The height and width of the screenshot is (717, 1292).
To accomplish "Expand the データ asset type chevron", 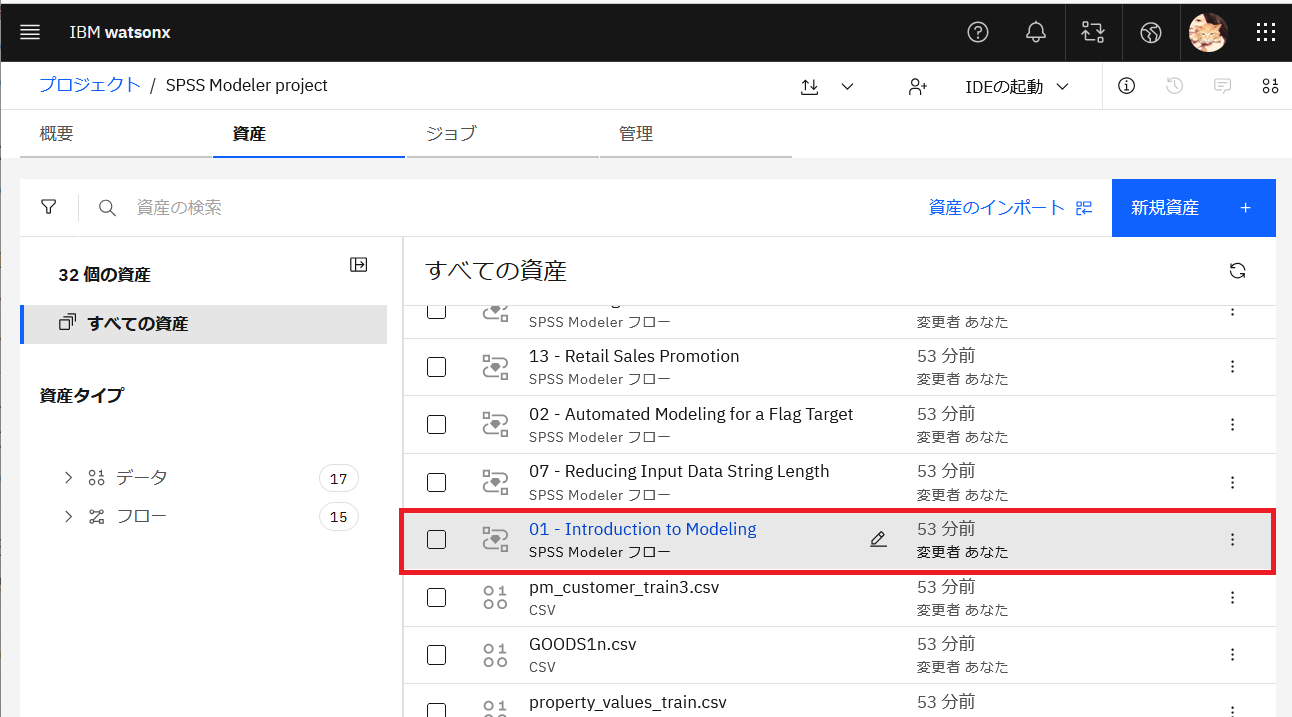I will 68,478.
